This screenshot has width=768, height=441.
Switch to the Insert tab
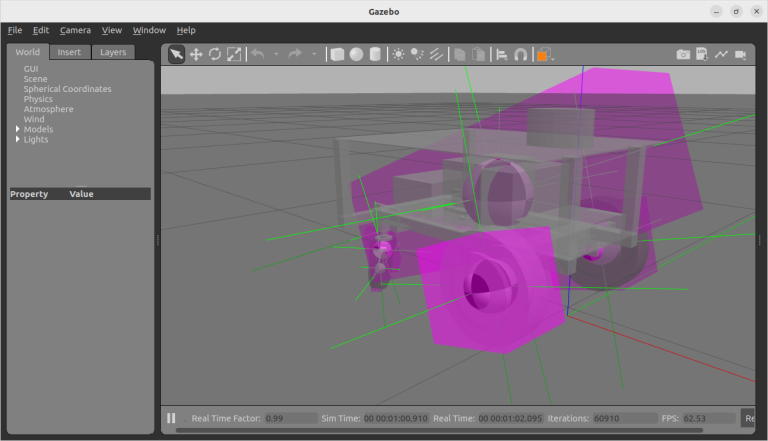tap(69, 52)
